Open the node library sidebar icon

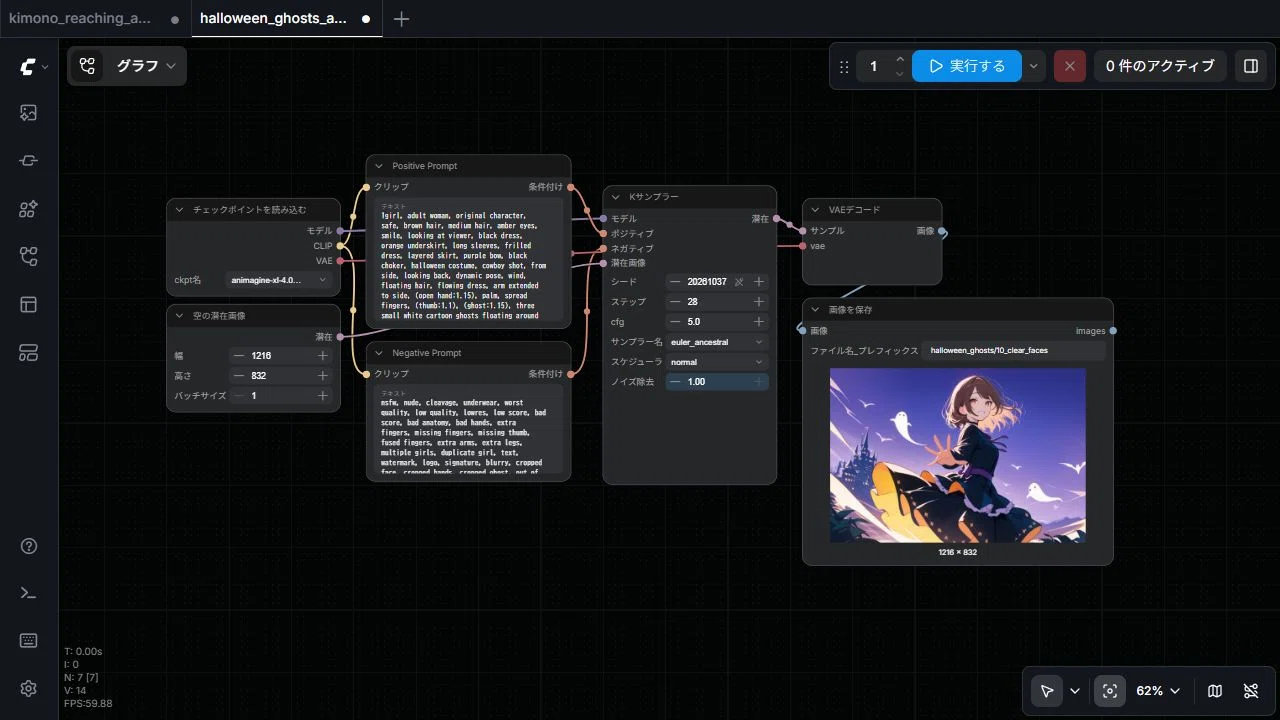[29, 161]
